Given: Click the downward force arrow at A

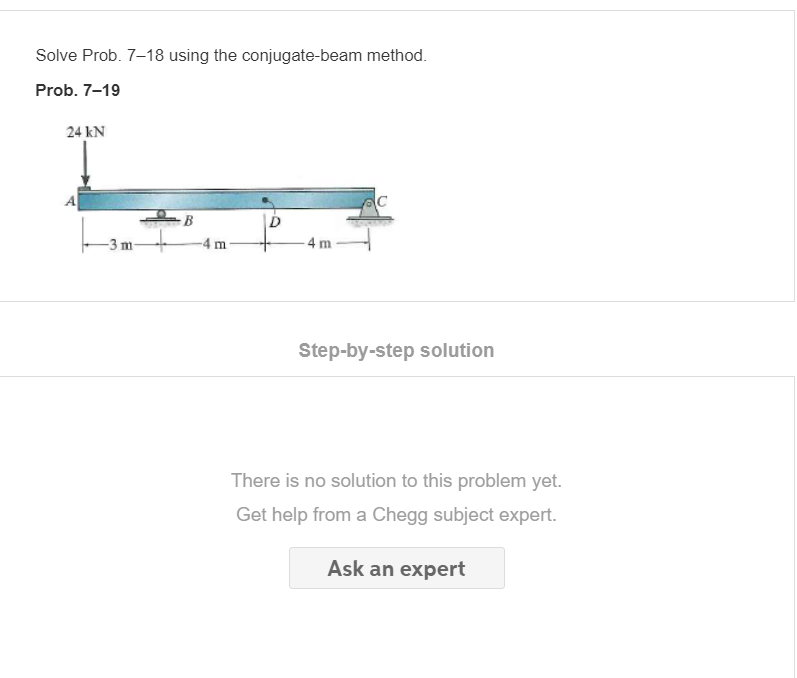Looking at the screenshot, I should click(85, 164).
